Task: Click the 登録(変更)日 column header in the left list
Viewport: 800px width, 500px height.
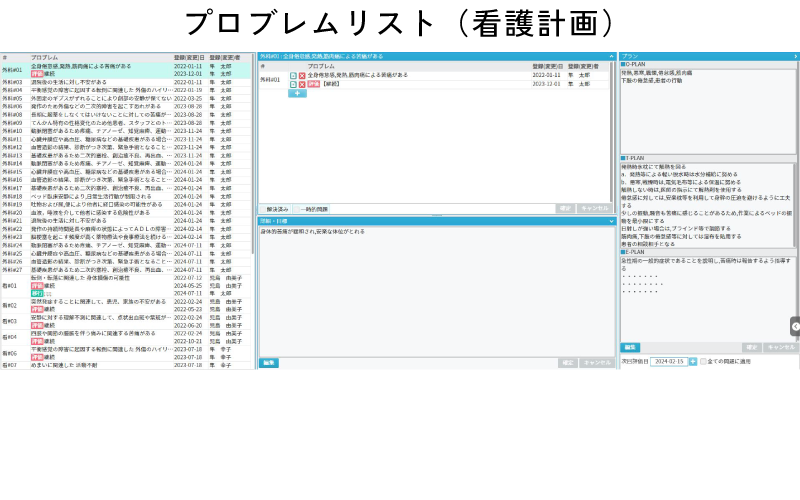Action: tap(188, 58)
